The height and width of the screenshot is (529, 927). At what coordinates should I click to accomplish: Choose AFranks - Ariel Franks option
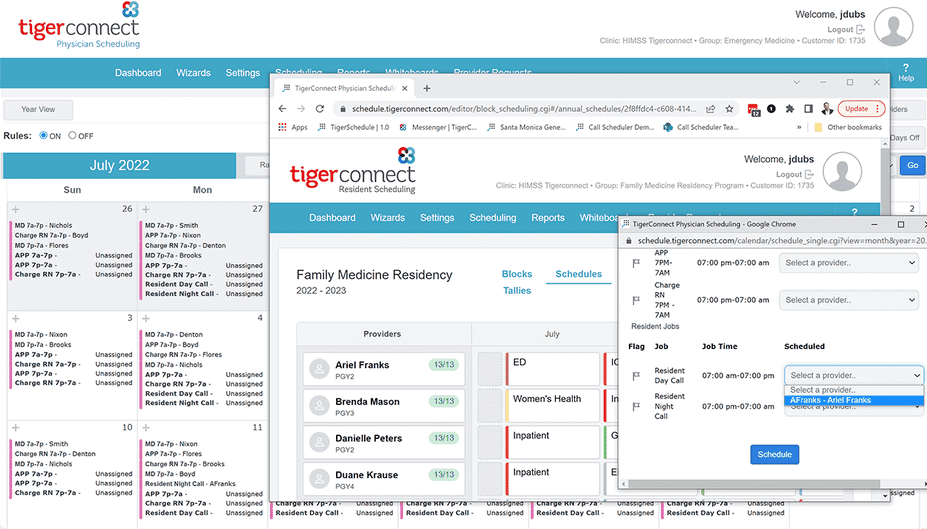pos(854,400)
